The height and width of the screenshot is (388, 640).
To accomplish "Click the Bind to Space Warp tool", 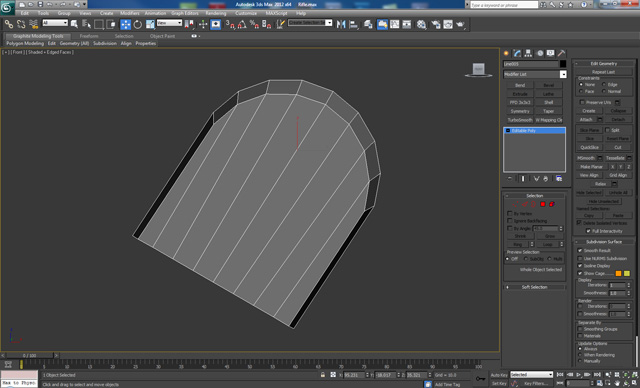I will (x=33, y=24).
